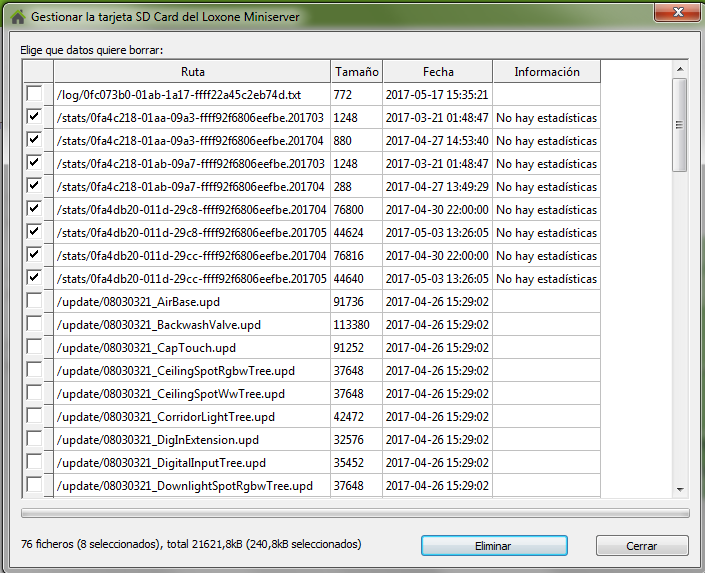This screenshot has width=705, height=573.
Task: Select the 08030321_AirBase.upd file checkbox
Action: point(35,301)
